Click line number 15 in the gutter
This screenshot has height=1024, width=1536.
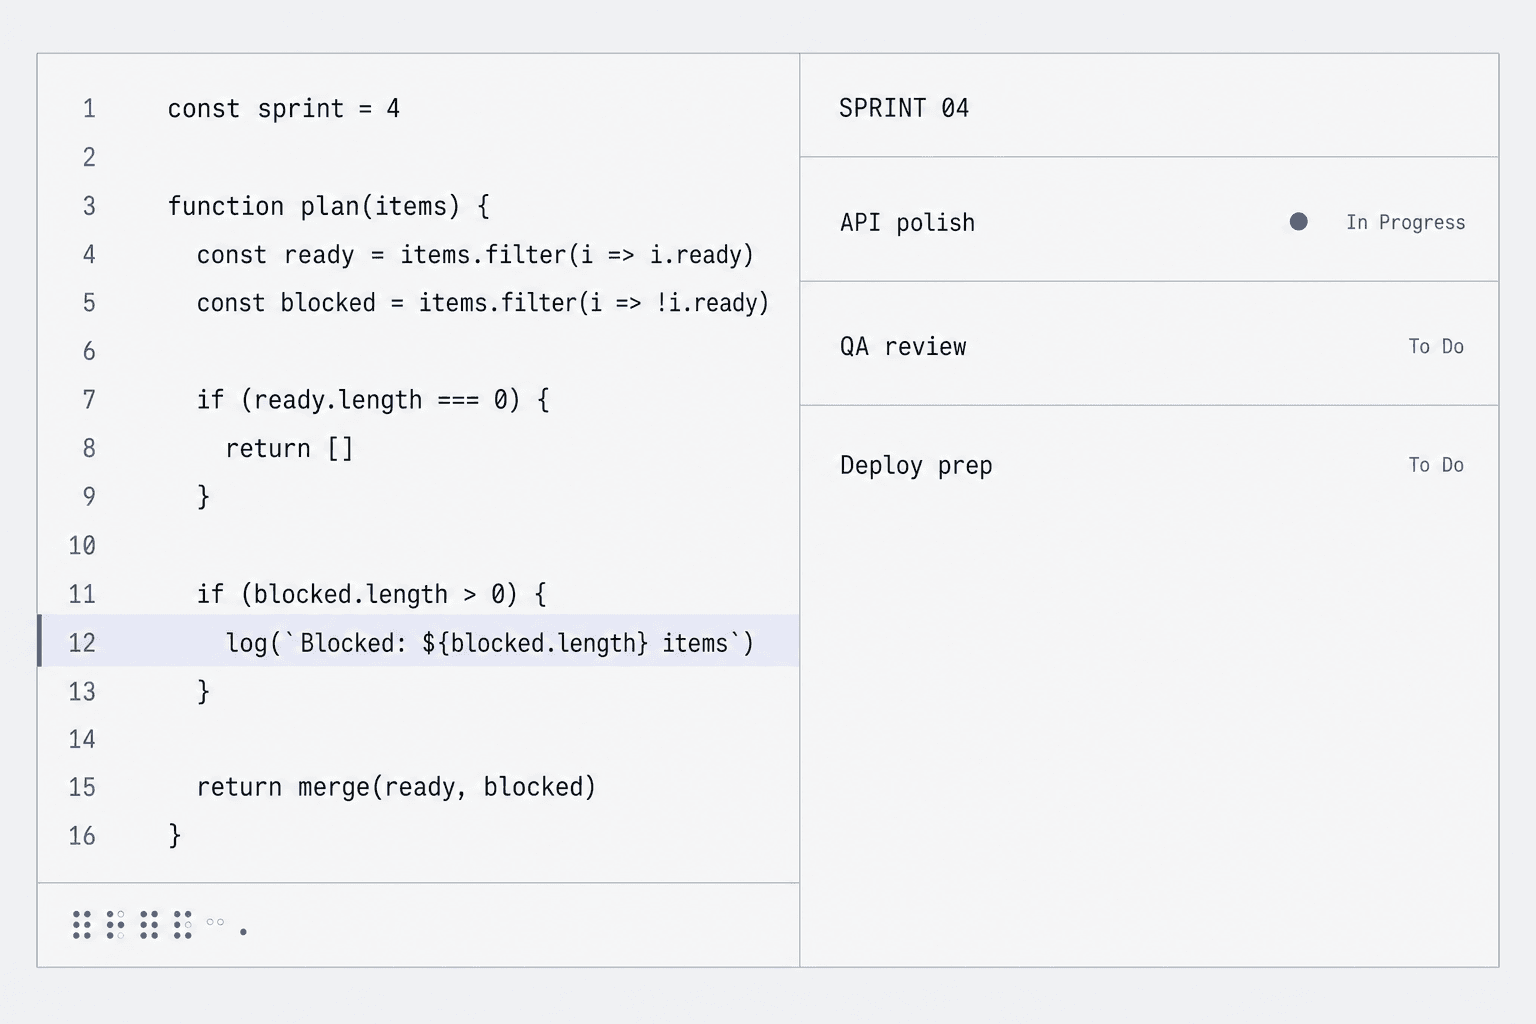pyautogui.click(x=82, y=787)
